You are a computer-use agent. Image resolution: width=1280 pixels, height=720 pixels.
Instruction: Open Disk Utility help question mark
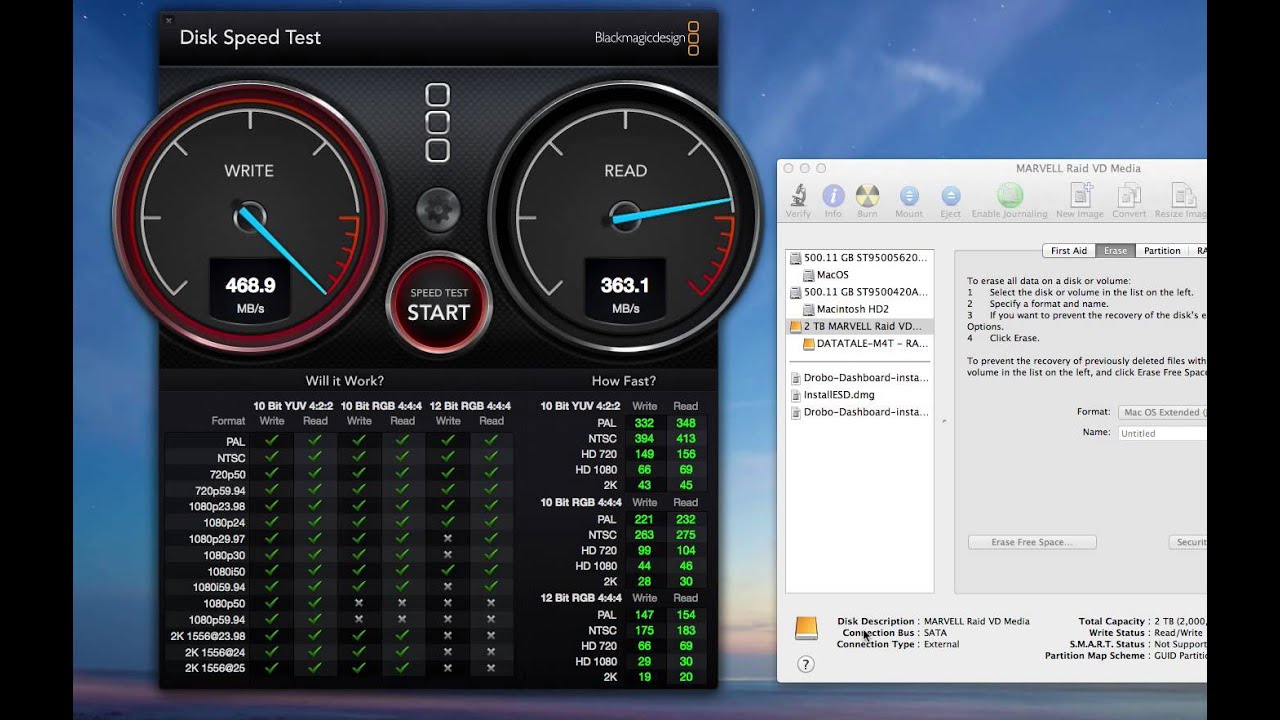806,664
